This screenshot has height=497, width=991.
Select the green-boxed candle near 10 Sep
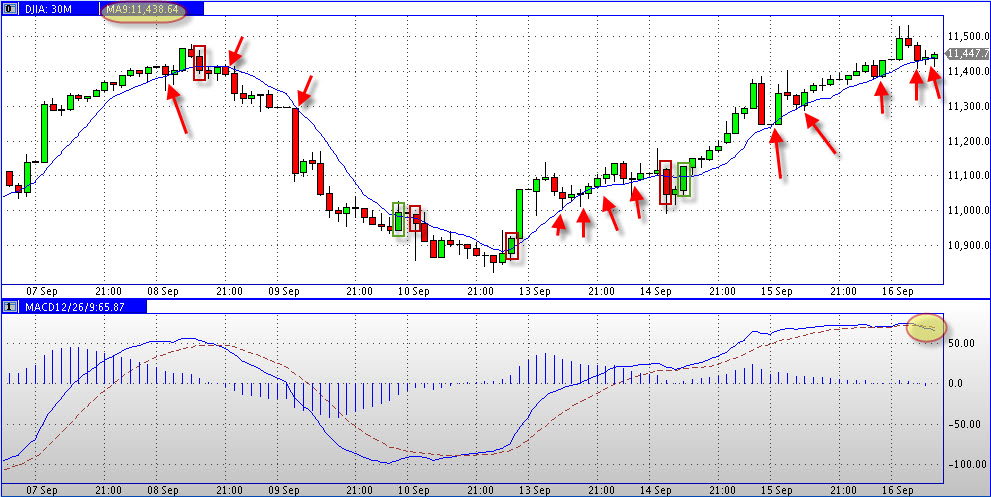pyautogui.click(x=399, y=219)
